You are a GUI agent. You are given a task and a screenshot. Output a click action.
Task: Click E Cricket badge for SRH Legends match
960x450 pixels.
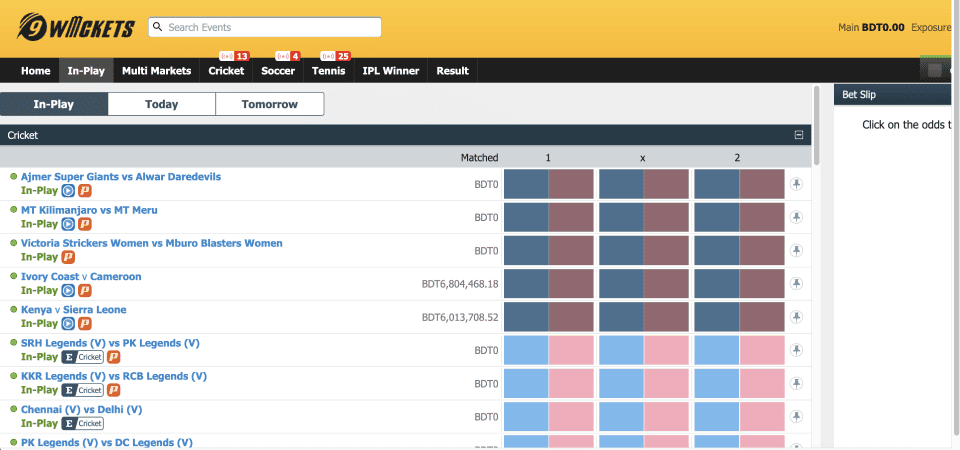pyautogui.click(x=83, y=357)
